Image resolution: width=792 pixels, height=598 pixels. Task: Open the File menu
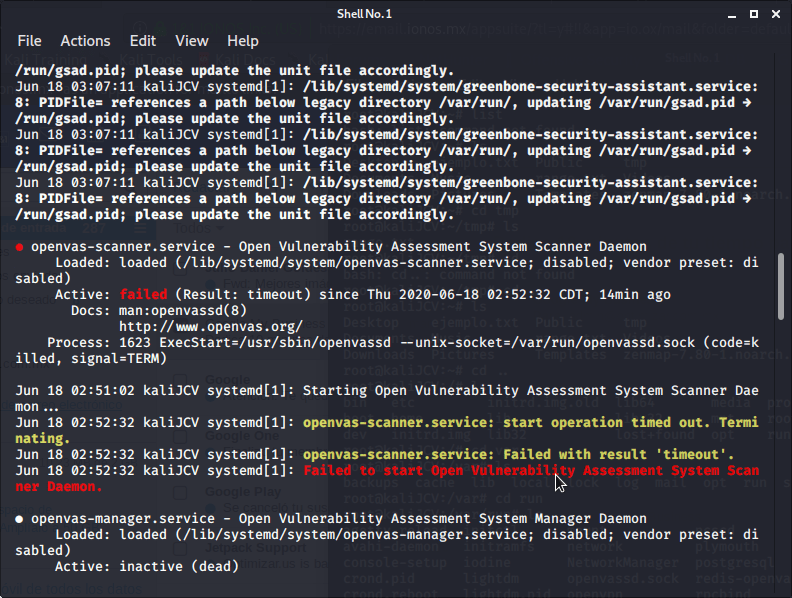click(x=29, y=41)
